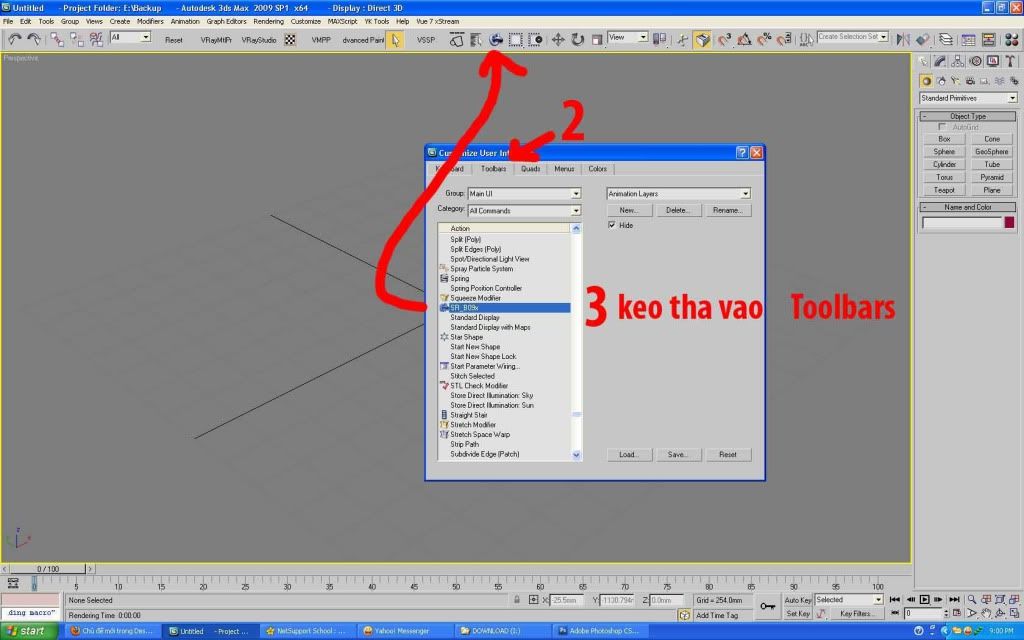Open the Rendering menu

click(268, 22)
